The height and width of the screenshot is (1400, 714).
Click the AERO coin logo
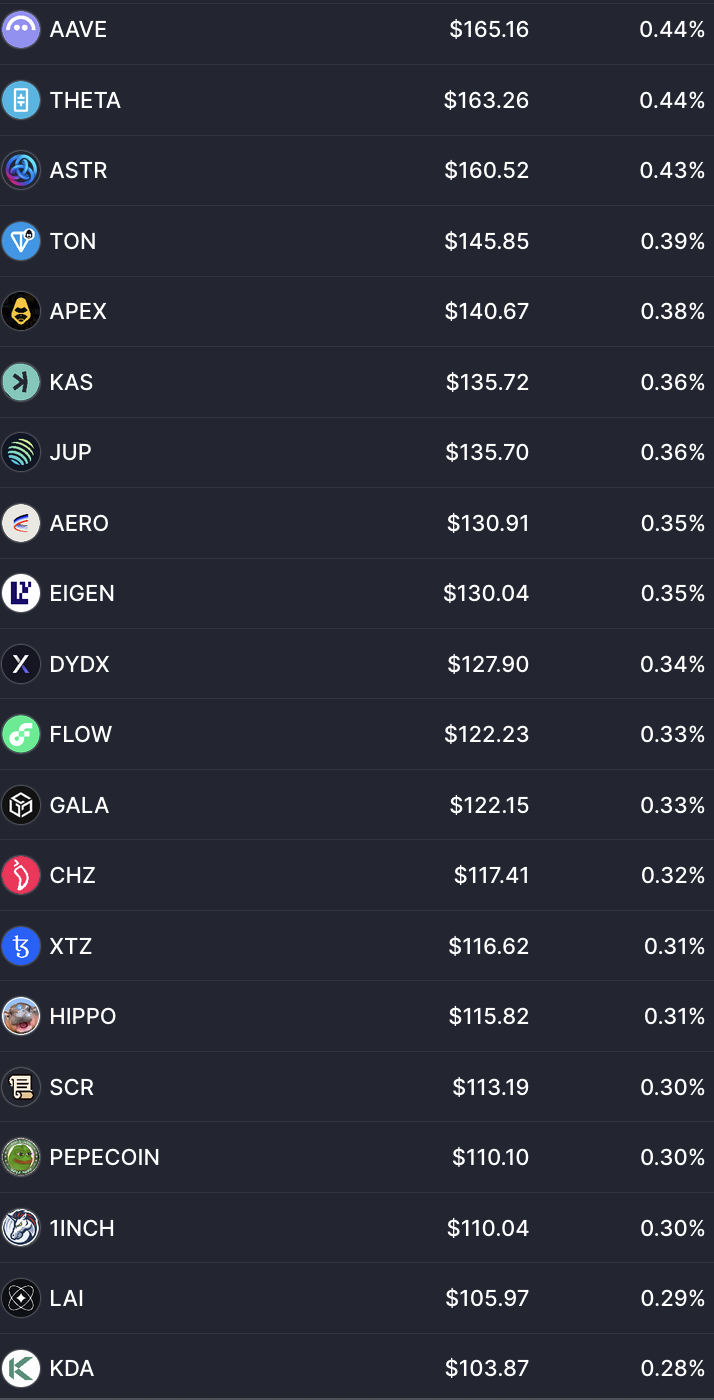point(21,523)
